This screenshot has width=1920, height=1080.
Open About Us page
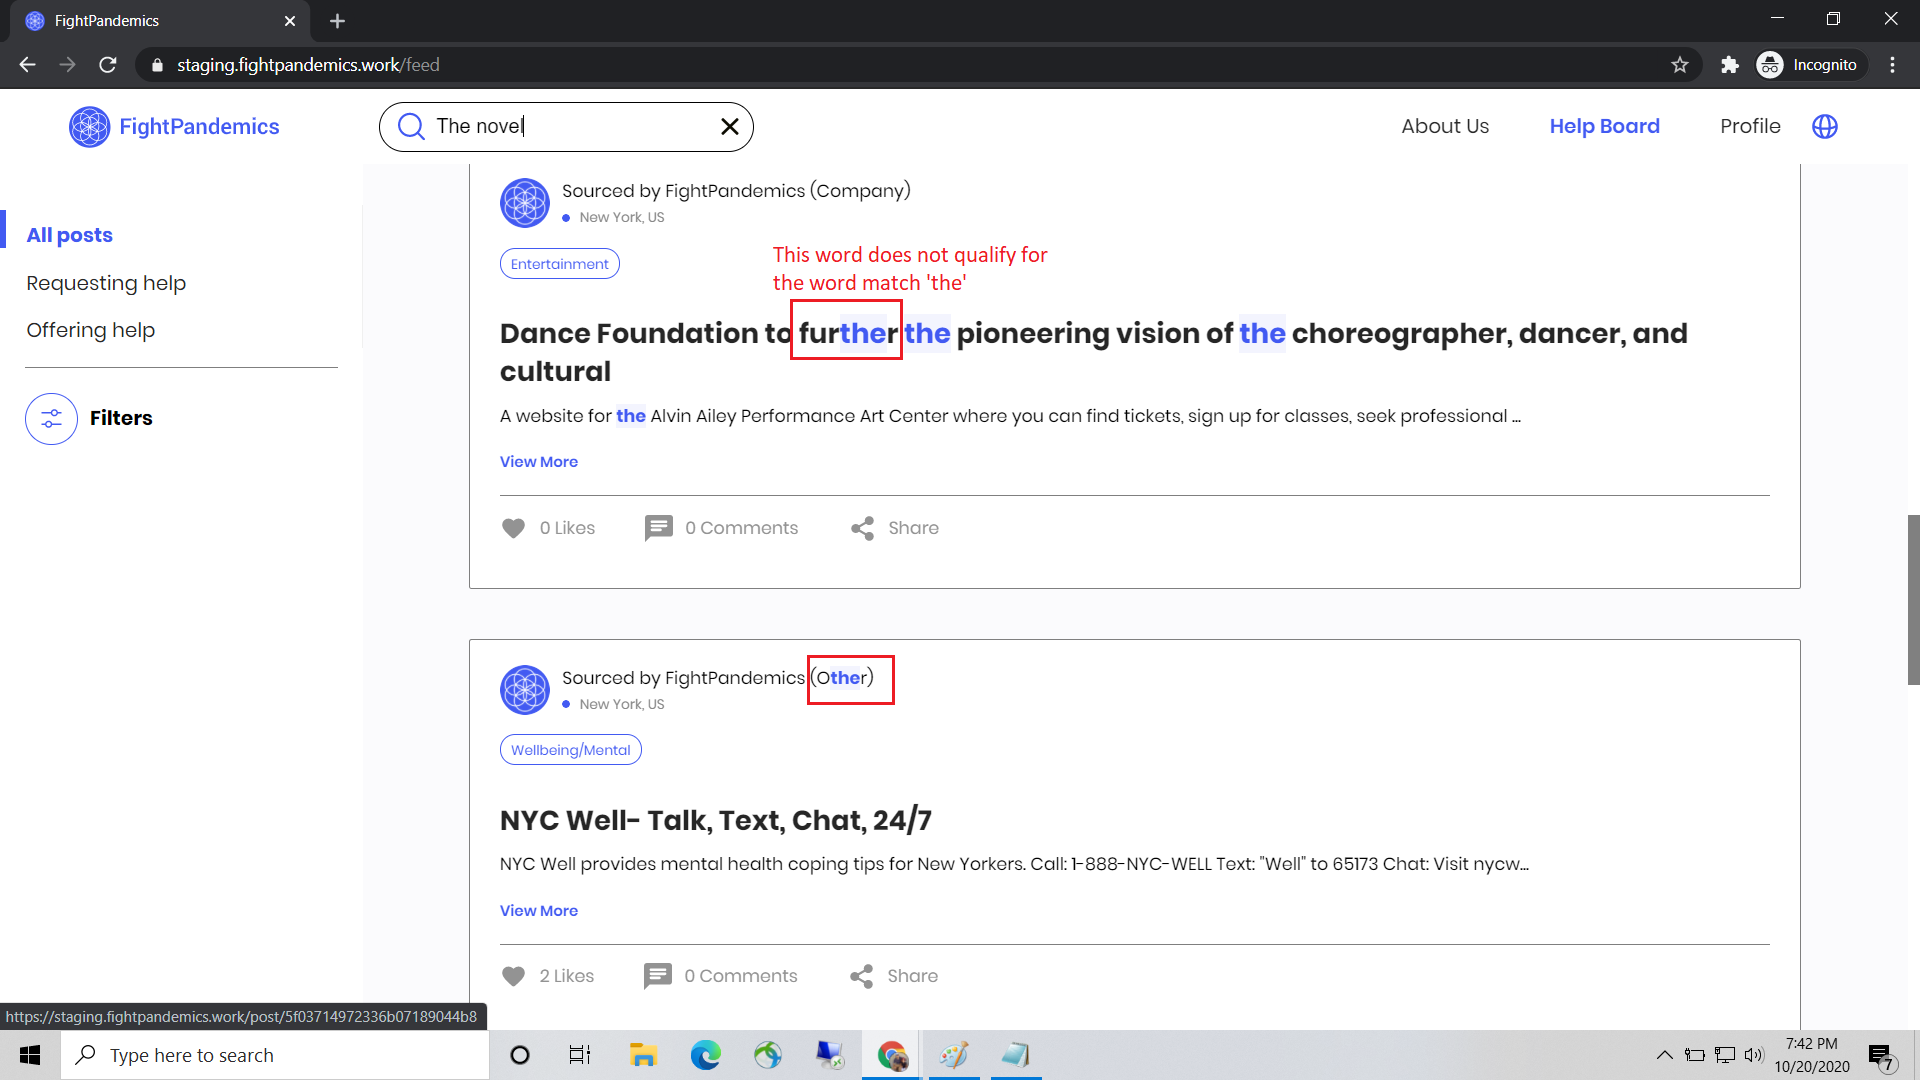click(x=1445, y=126)
